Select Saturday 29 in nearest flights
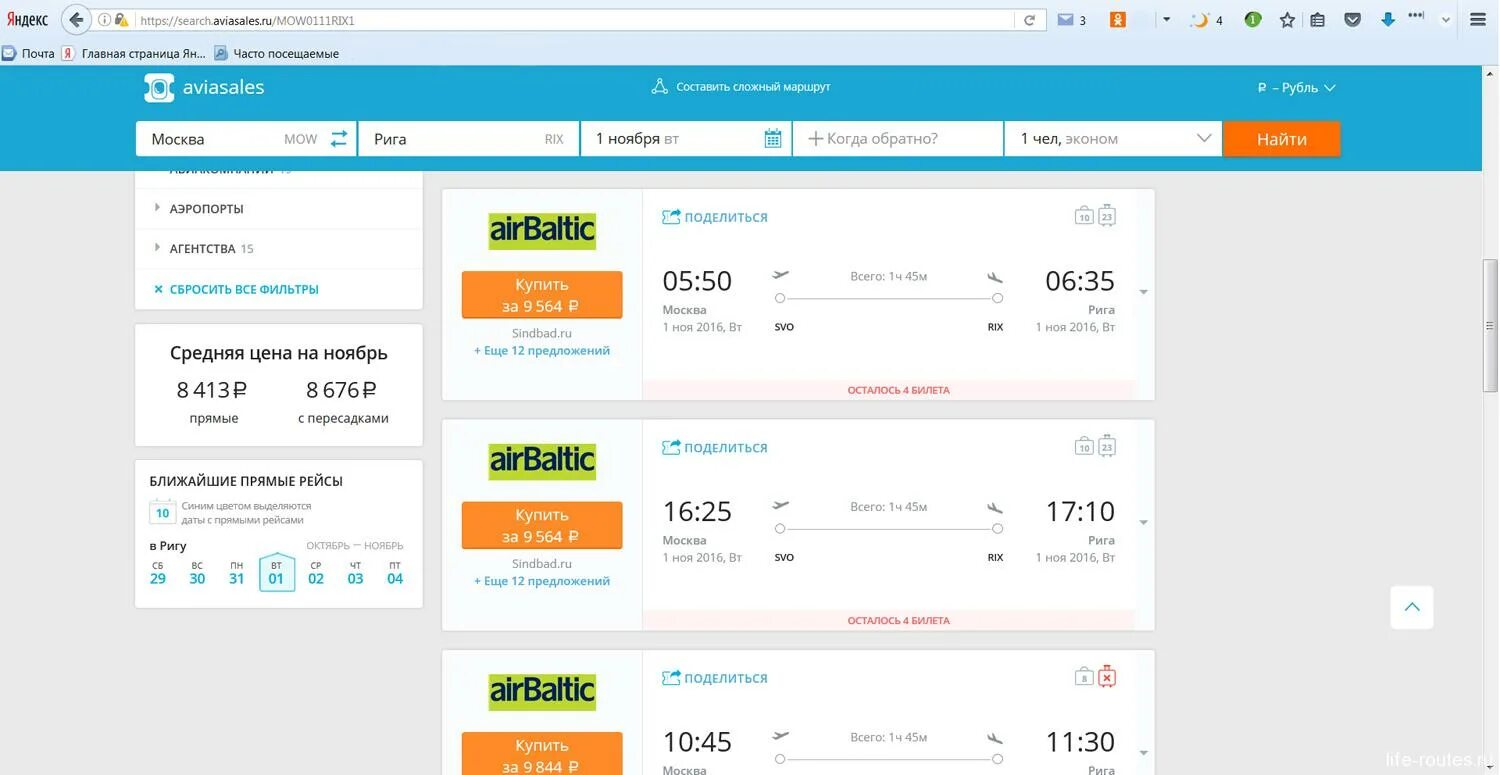 coord(158,573)
